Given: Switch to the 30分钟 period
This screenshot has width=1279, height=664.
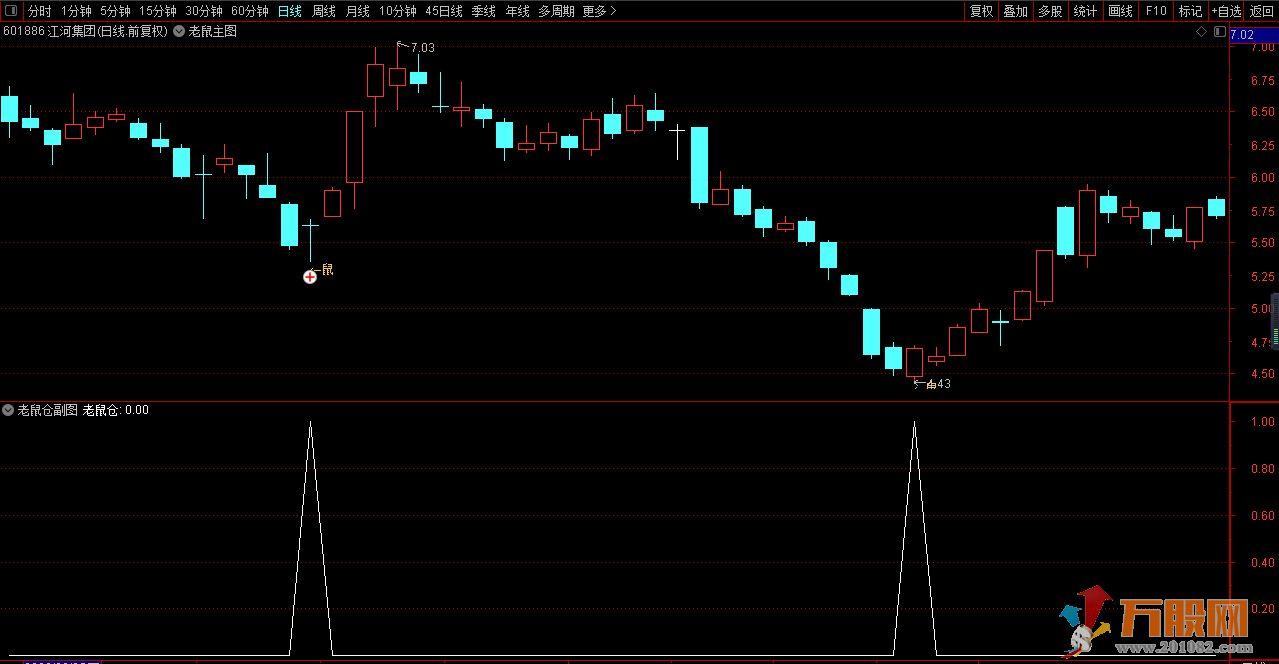Looking at the screenshot, I should coord(204,11).
